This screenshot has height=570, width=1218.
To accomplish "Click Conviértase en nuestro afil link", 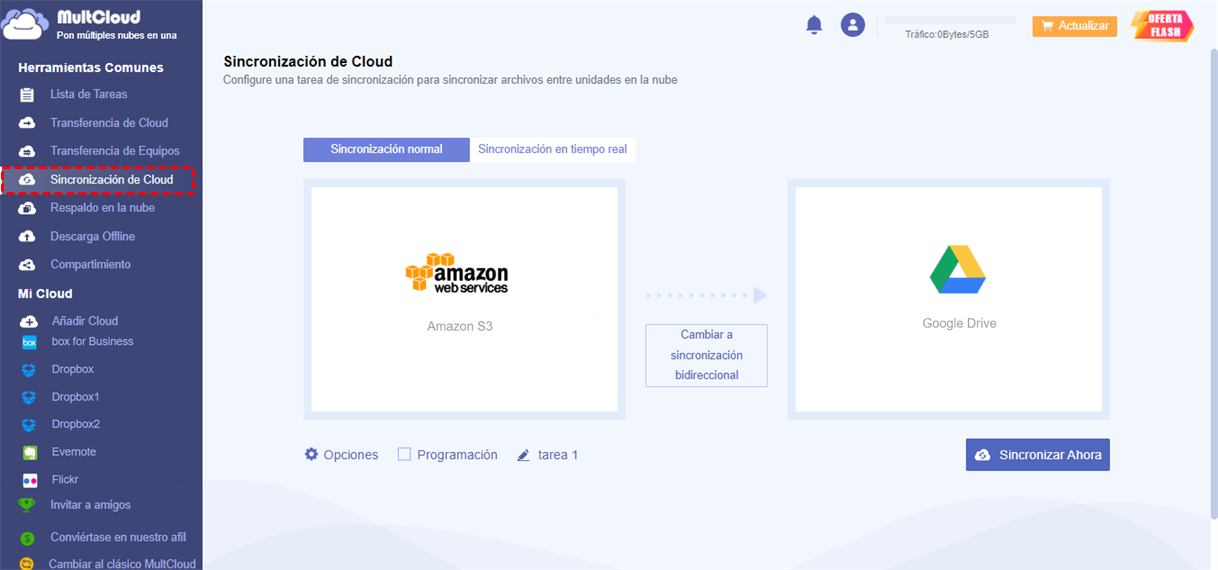I will tap(118, 537).
